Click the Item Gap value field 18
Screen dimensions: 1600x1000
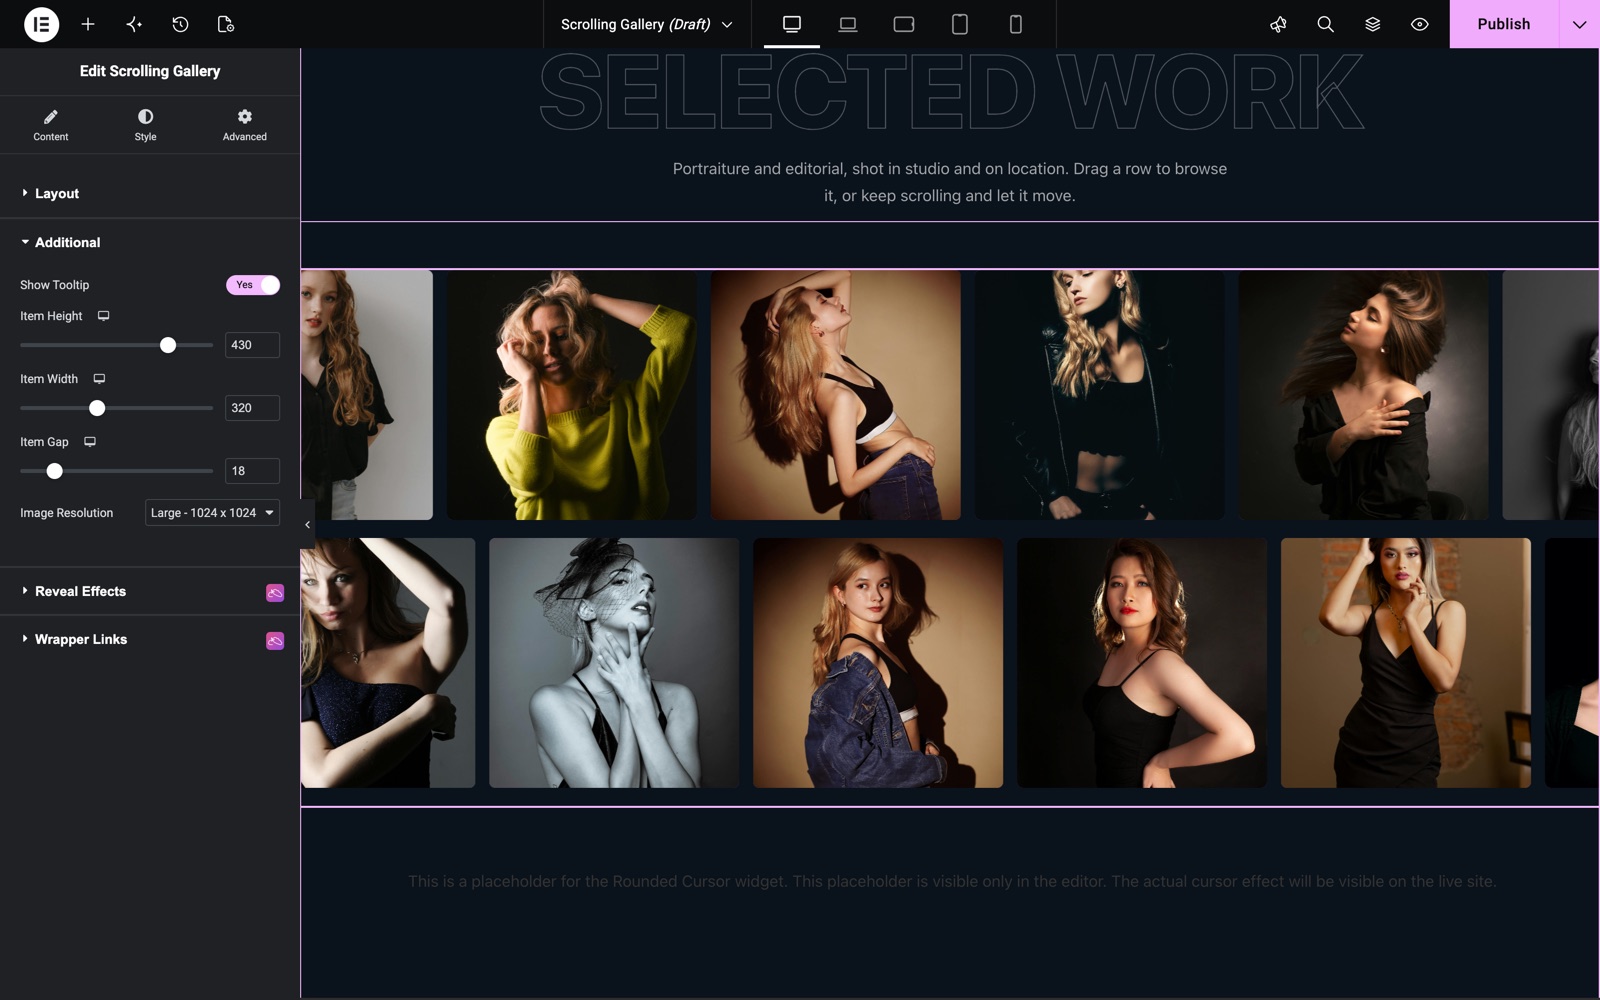(252, 471)
